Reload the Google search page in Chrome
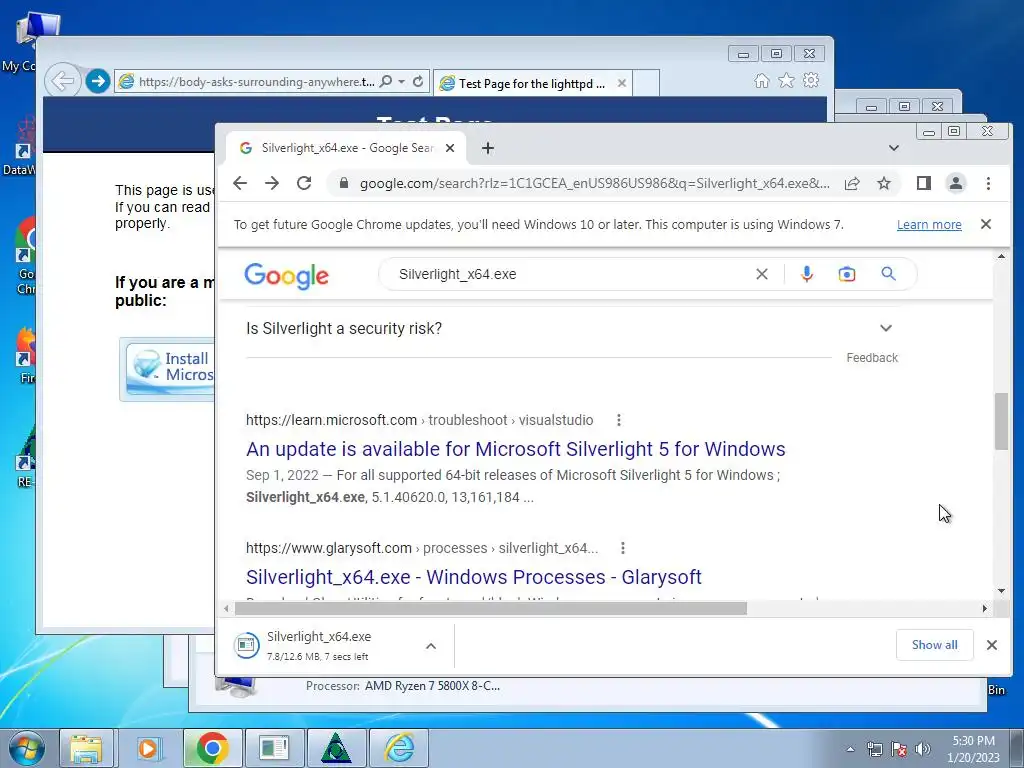This screenshot has width=1024, height=768. pyautogui.click(x=304, y=184)
